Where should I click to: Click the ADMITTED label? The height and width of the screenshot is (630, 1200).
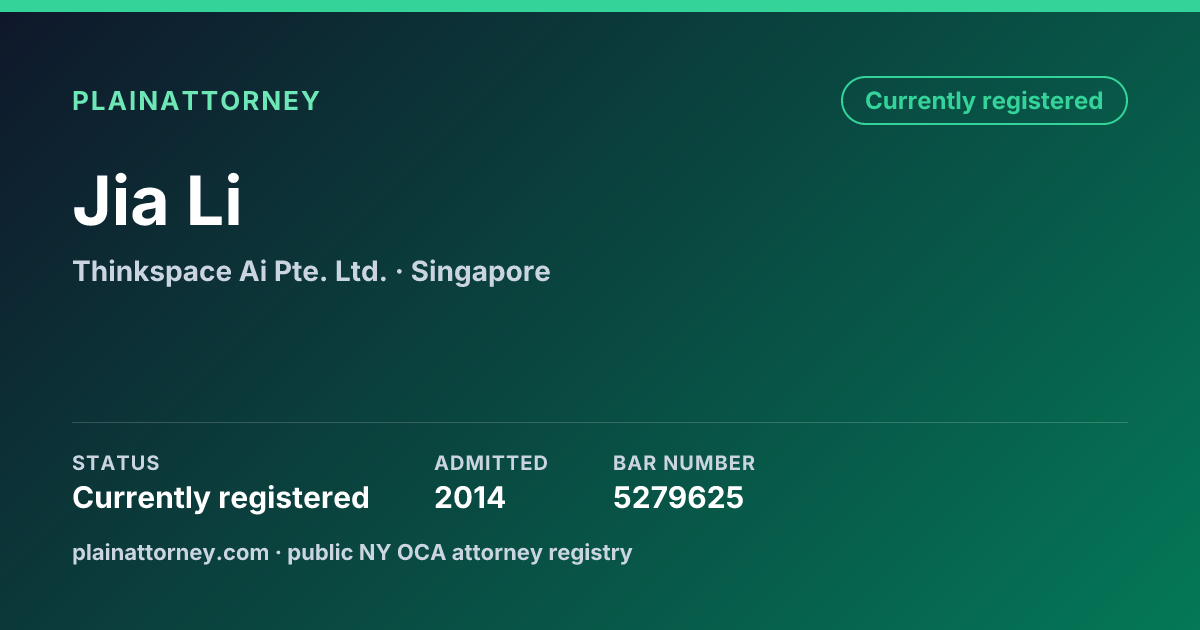click(491, 463)
